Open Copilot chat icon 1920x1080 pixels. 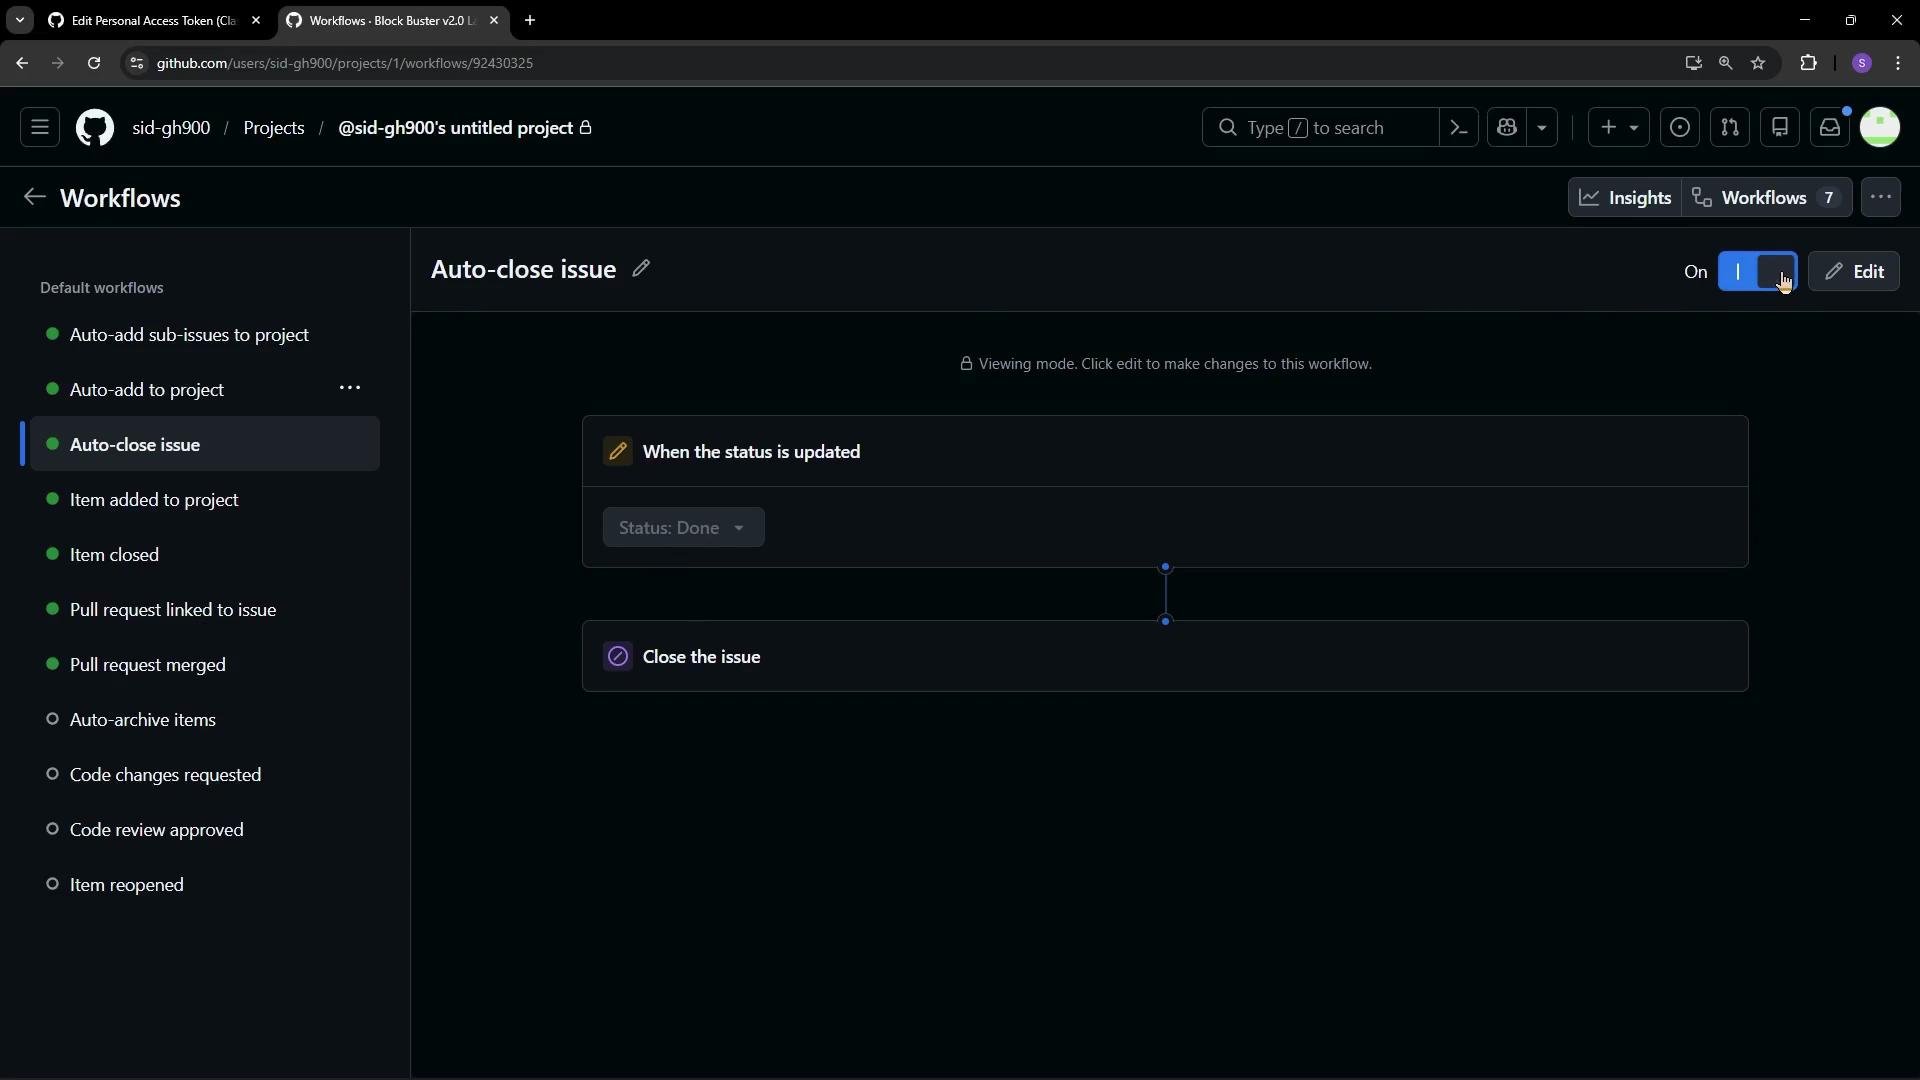point(1508,128)
